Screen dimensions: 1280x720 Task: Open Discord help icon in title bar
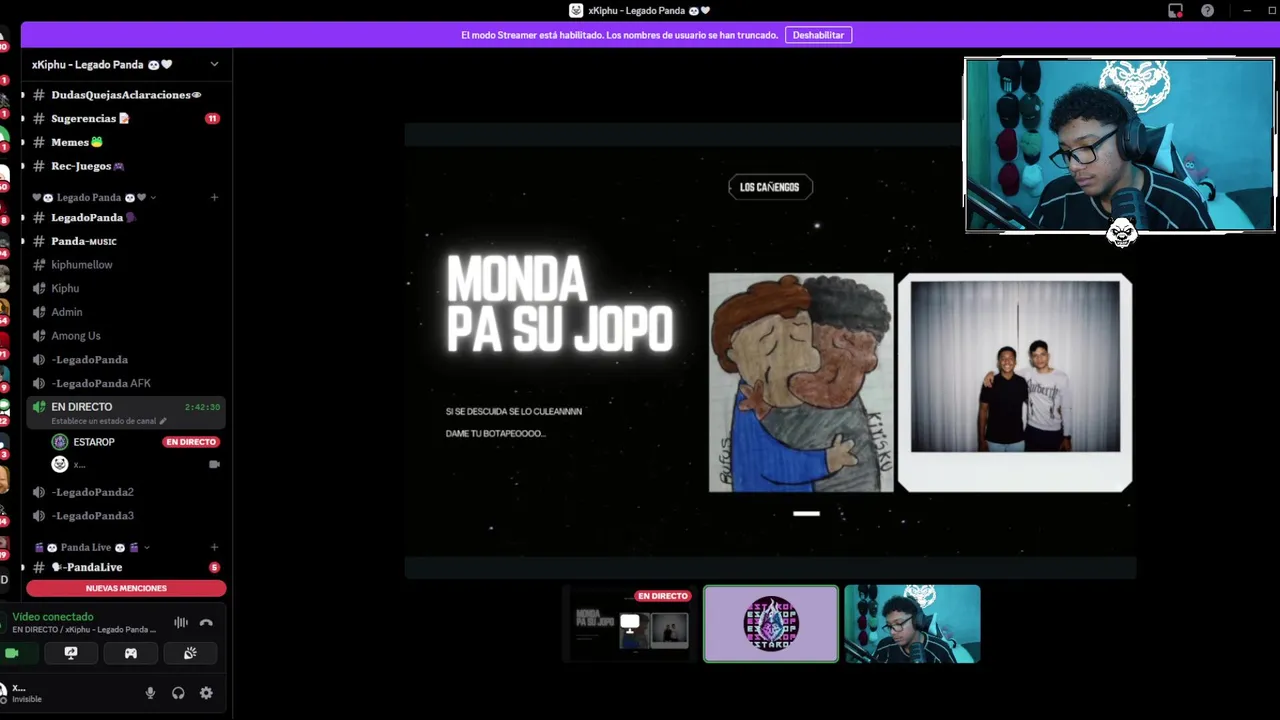point(1207,10)
